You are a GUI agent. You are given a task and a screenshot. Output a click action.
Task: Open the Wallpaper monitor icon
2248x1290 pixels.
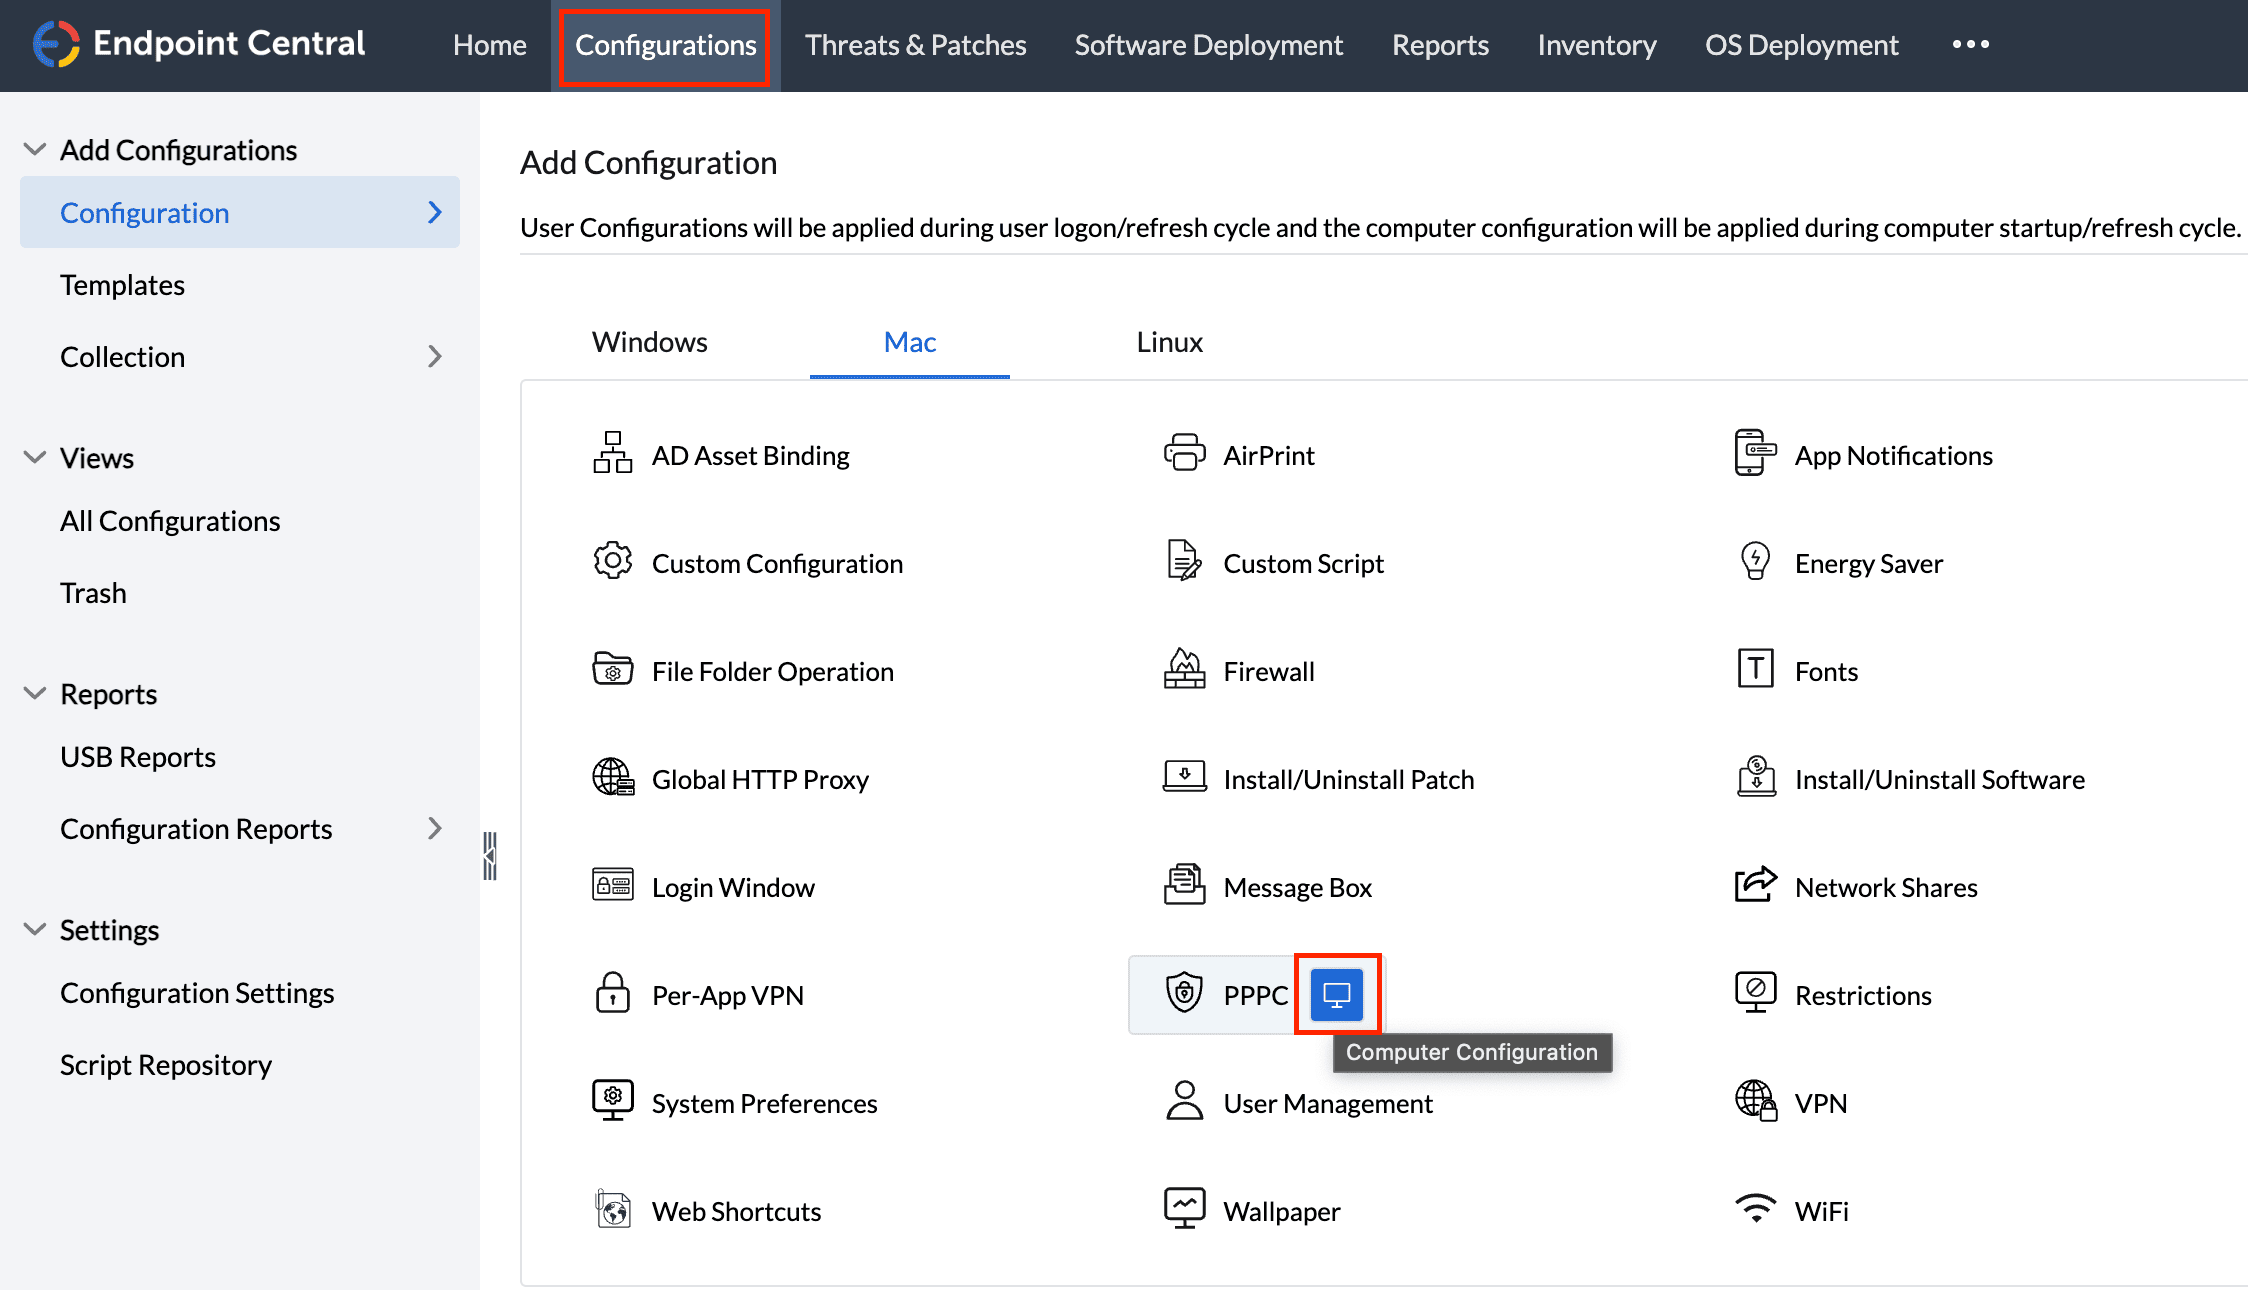(x=1184, y=1209)
